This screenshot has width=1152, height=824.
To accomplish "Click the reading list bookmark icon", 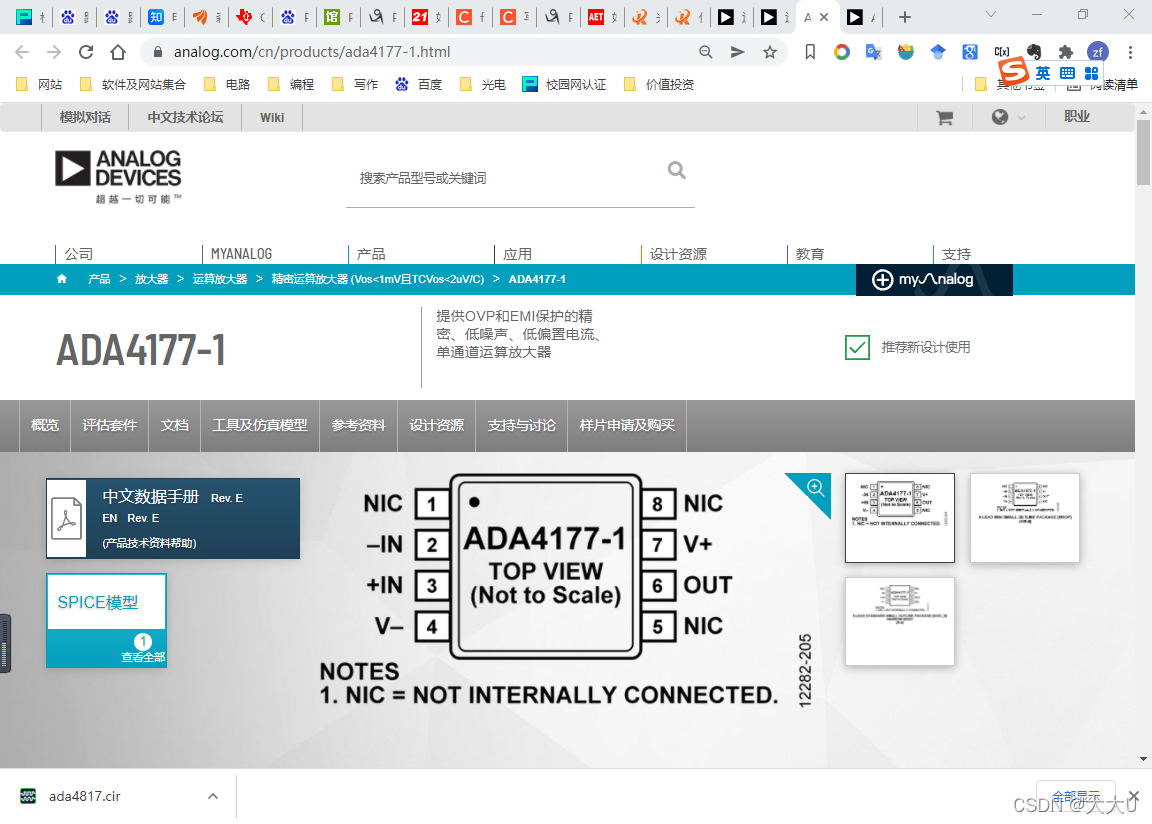I will [x=810, y=52].
